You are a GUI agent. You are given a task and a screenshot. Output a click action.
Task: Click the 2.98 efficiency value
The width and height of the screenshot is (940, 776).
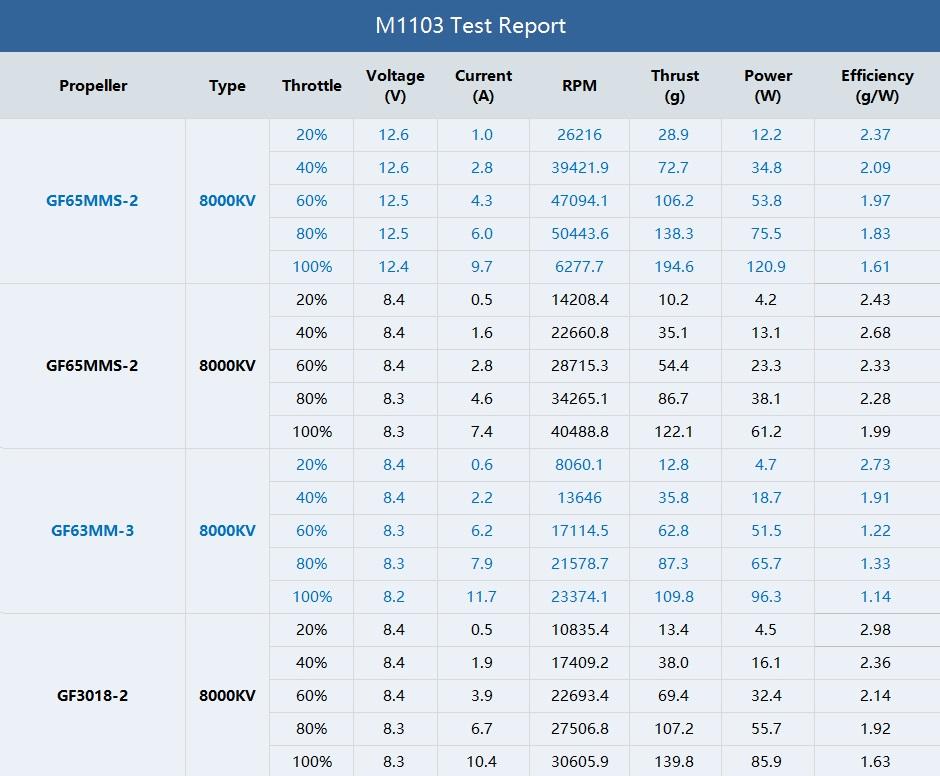[875, 630]
